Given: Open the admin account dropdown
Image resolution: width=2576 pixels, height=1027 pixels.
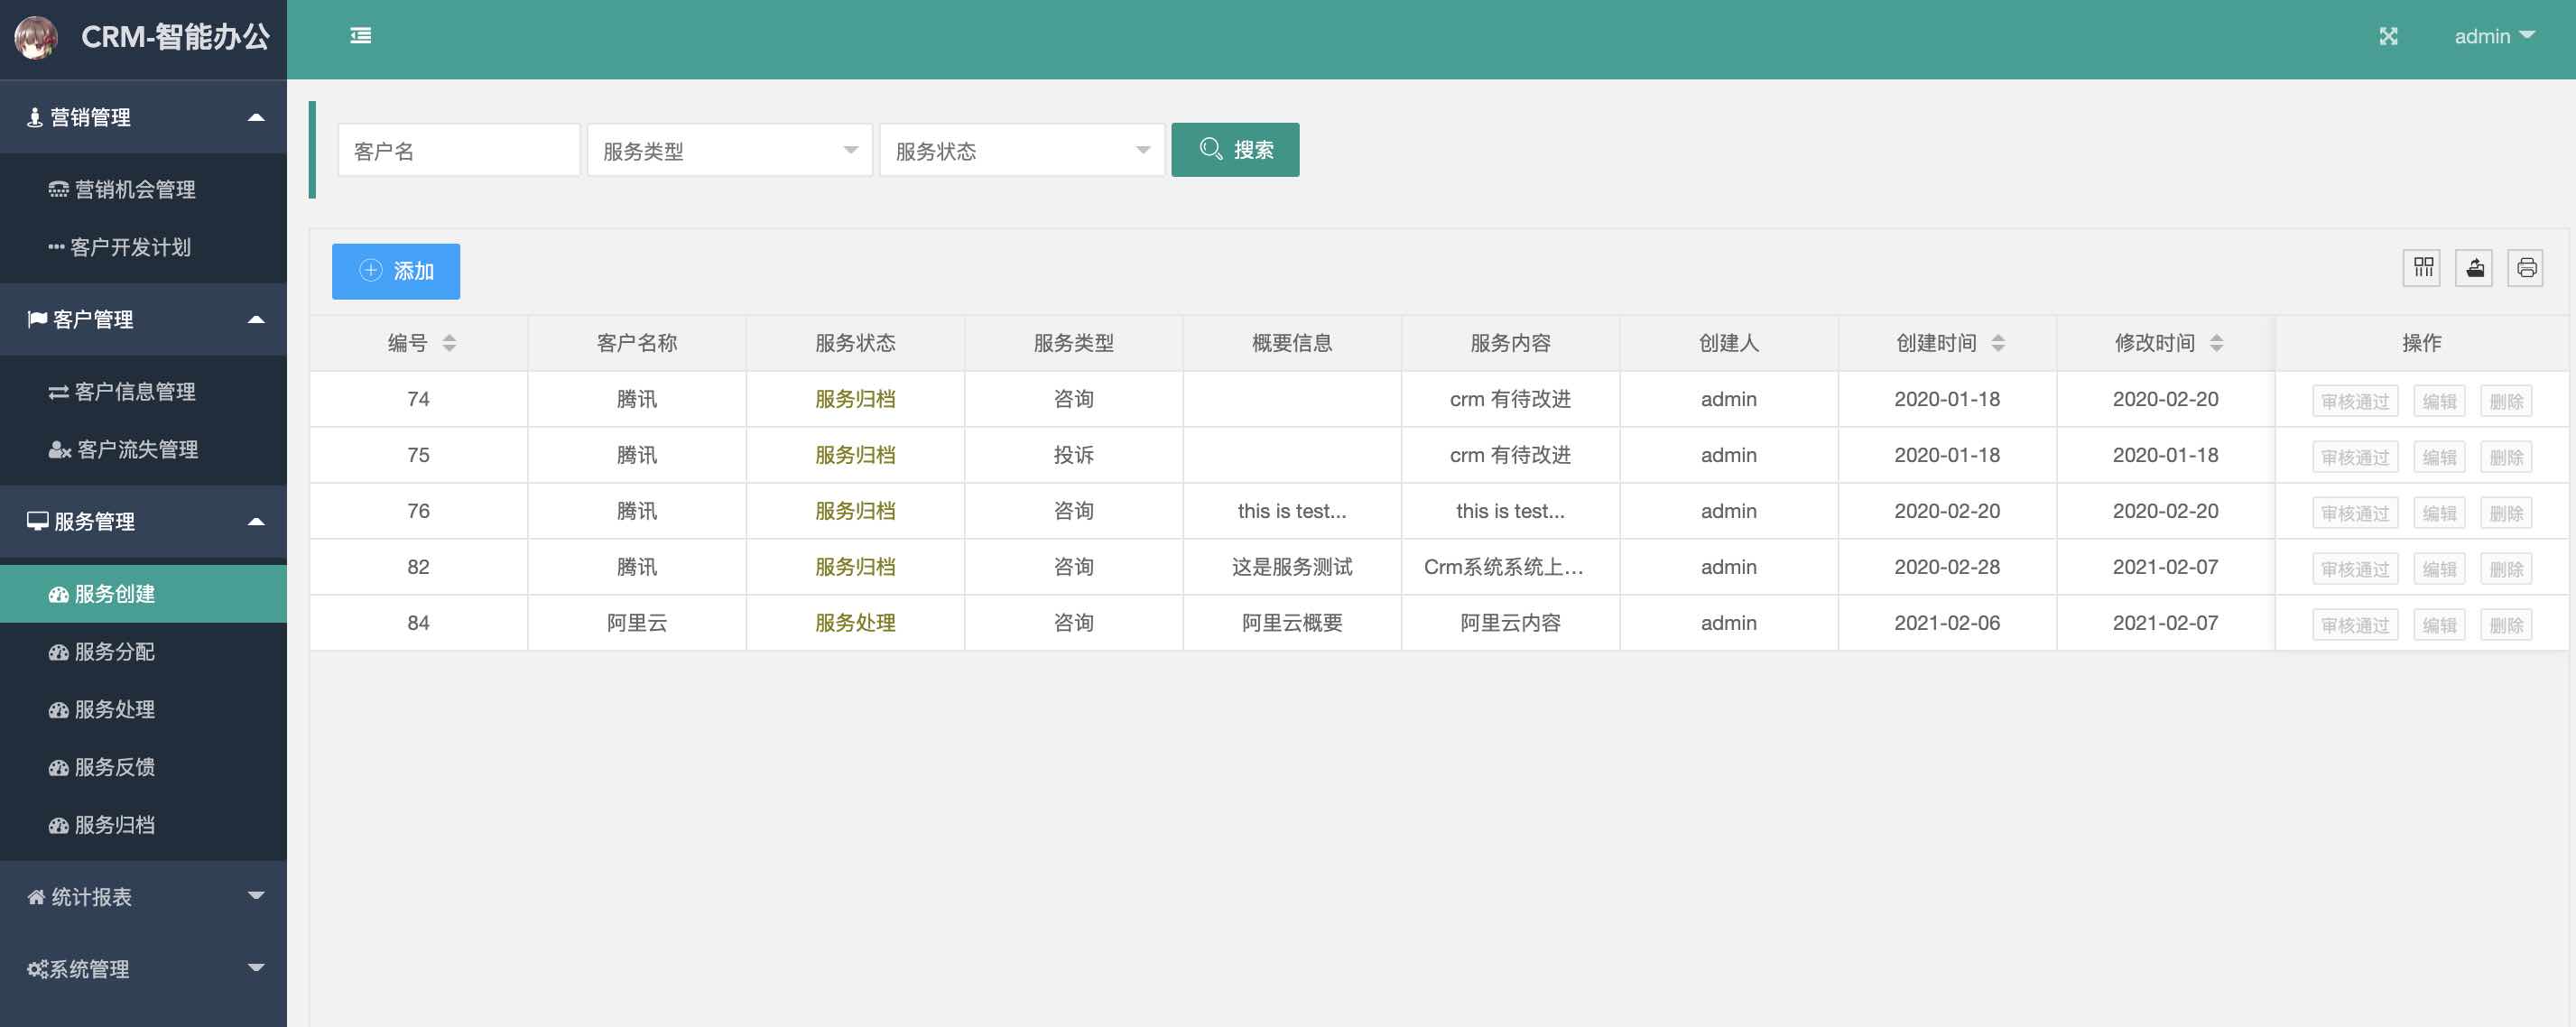Looking at the screenshot, I should [2494, 36].
